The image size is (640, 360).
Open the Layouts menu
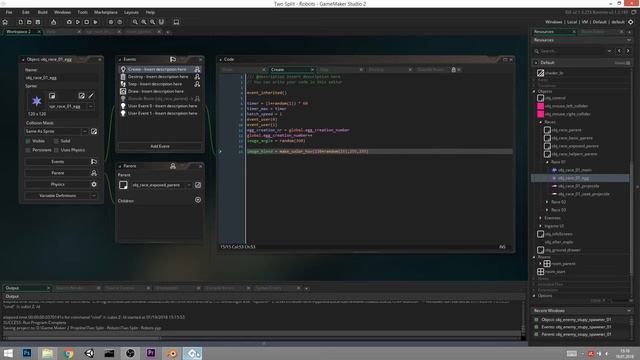click(x=131, y=12)
